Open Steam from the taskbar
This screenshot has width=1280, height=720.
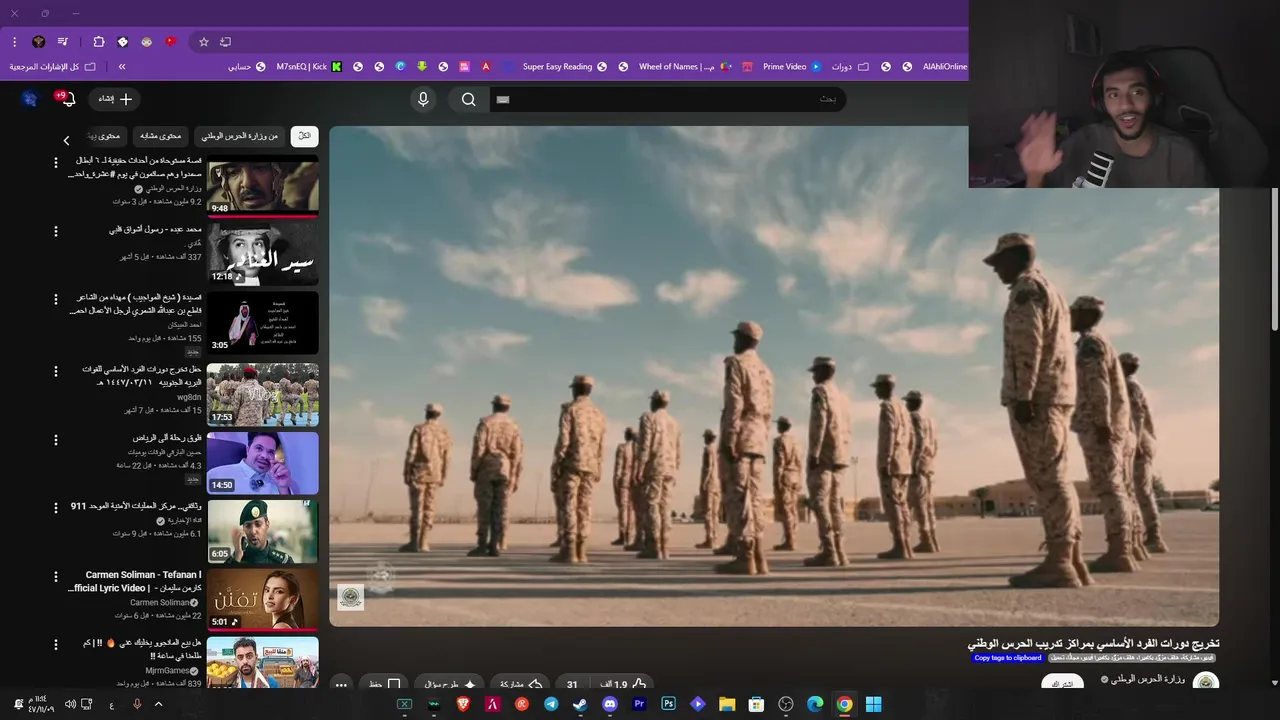(580, 704)
